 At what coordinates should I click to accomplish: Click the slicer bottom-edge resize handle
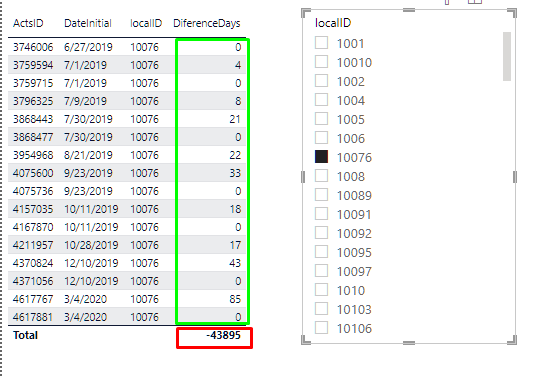coord(409,342)
